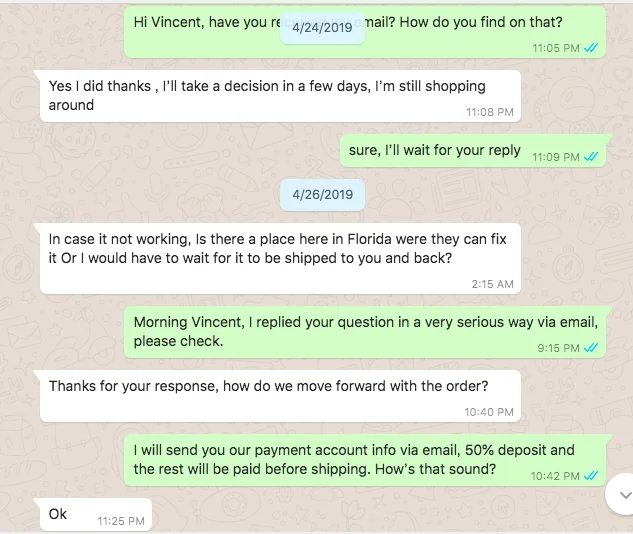The image size is (633, 534).
Task: Click message "sure, I'll wait for your reply"
Action: tap(473, 151)
